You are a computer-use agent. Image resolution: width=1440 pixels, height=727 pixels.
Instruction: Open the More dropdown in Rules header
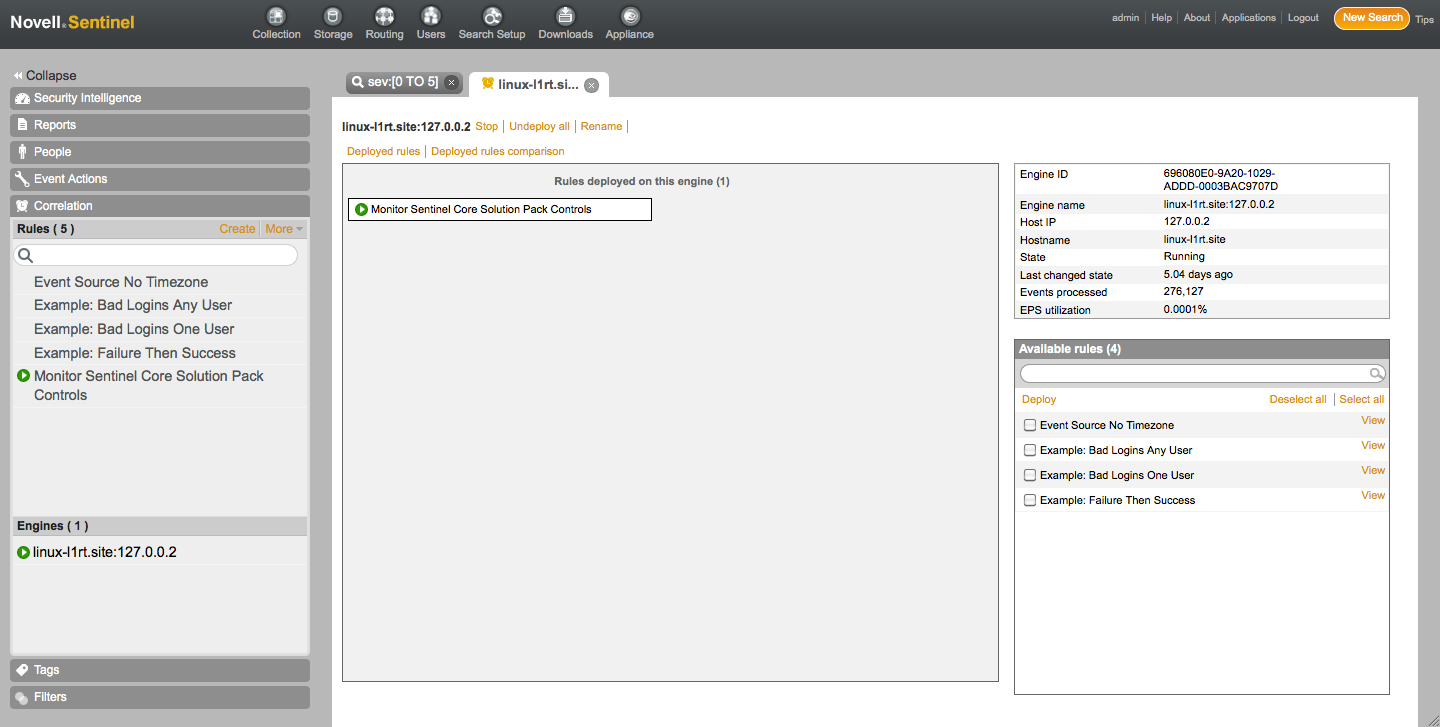pyautogui.click(x=283, y=229)
